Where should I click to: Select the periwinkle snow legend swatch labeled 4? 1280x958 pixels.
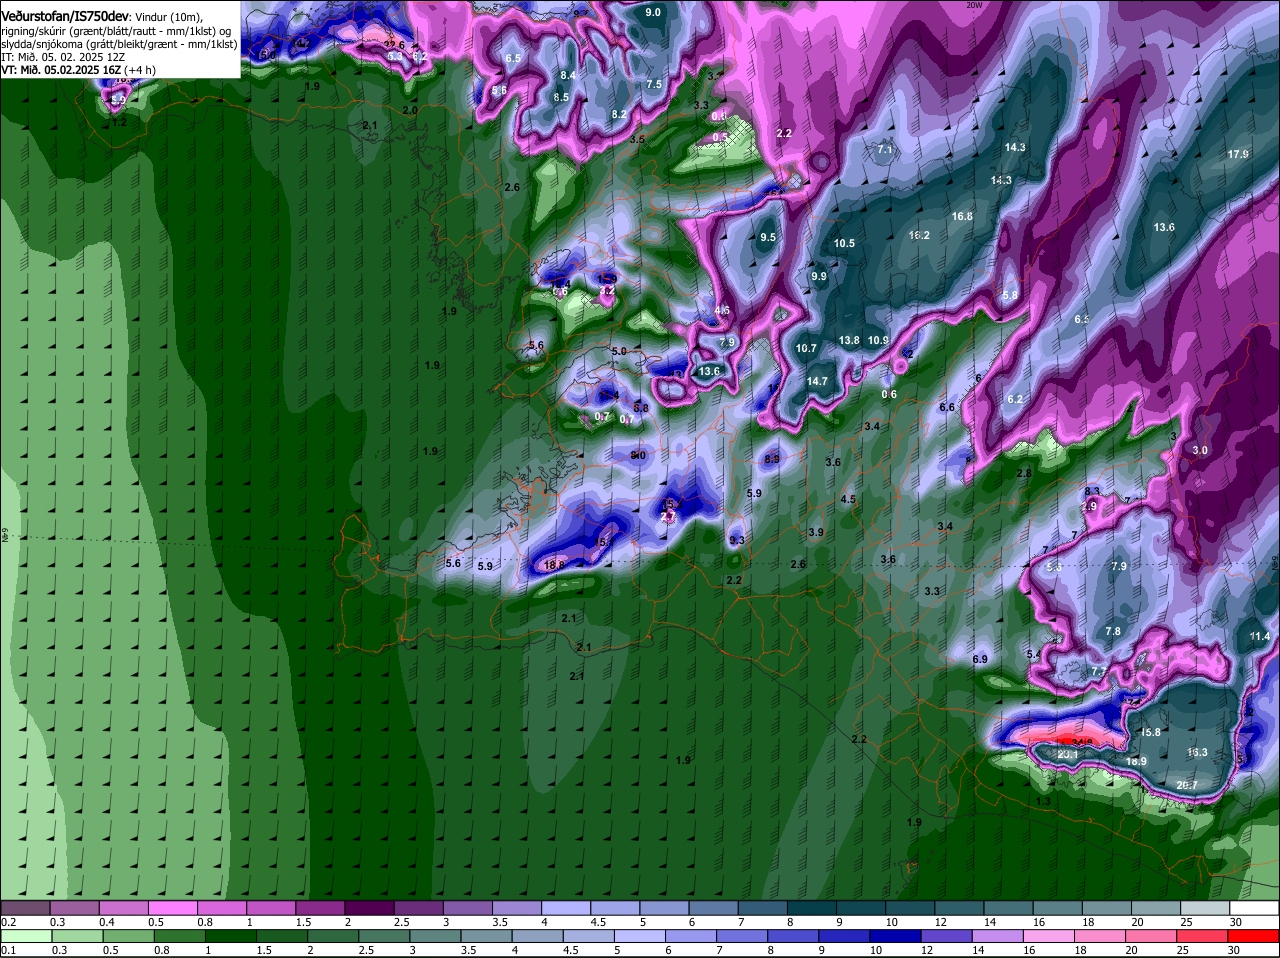[566, 908]
